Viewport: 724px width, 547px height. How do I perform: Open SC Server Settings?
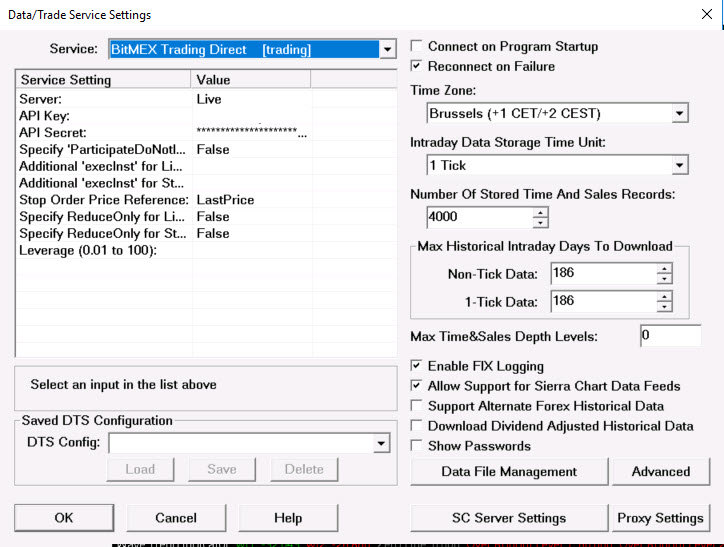tap(509, 518)
